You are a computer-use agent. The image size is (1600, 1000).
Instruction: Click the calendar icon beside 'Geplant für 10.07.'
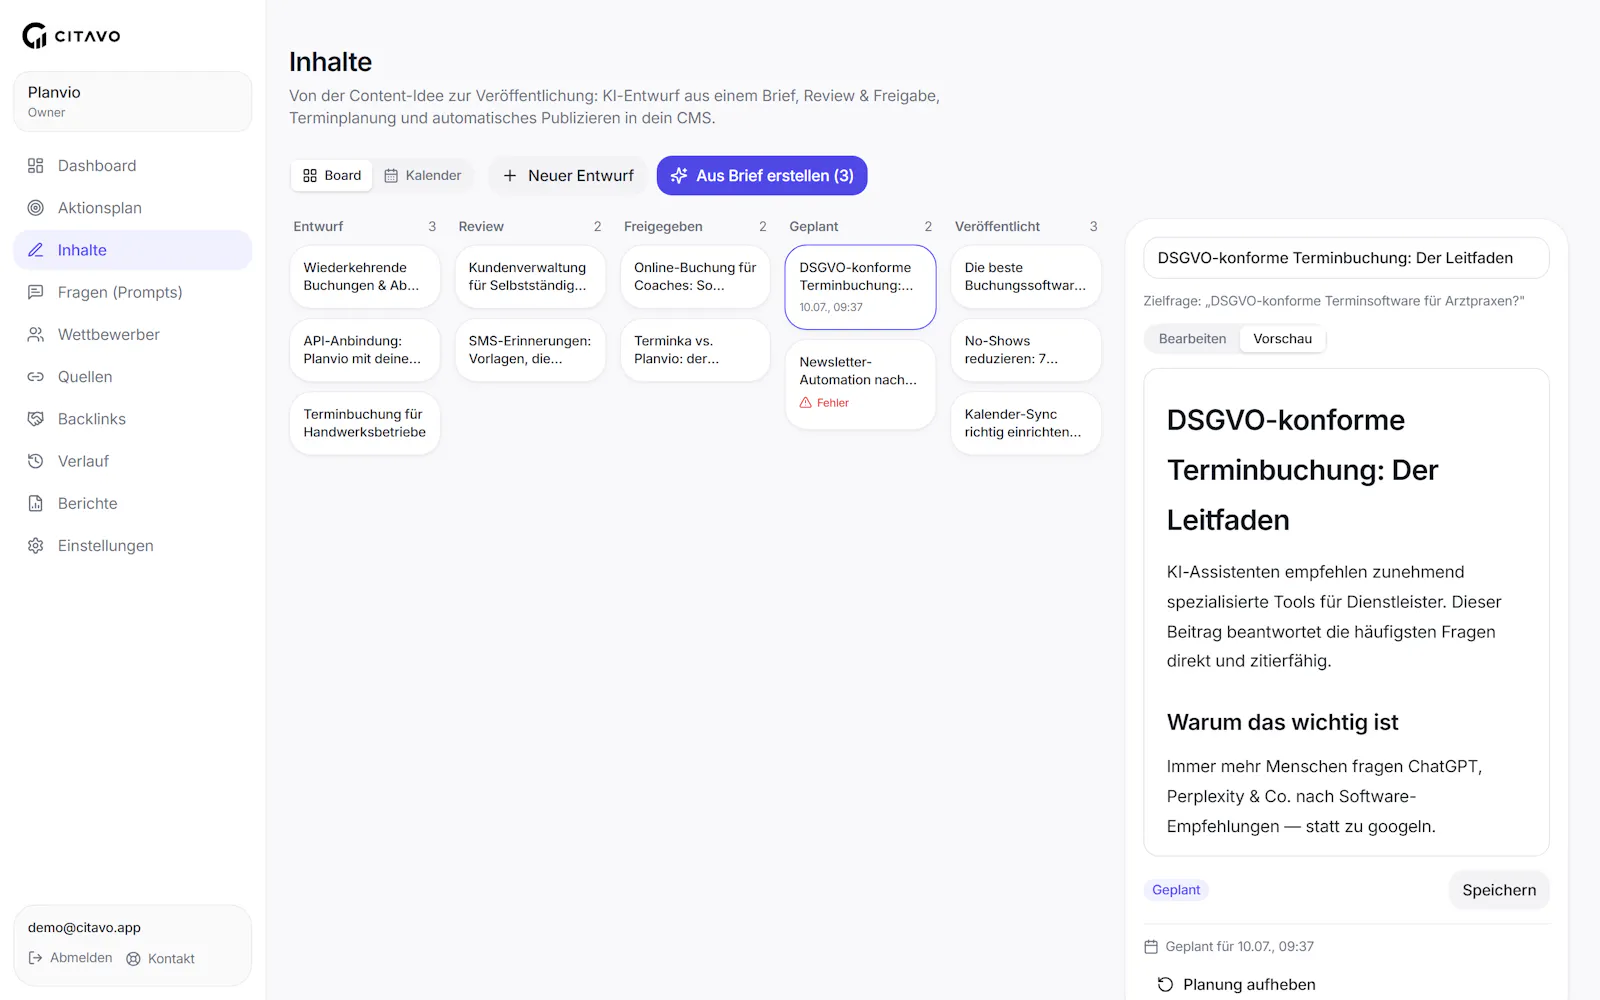pos(1151,947)
